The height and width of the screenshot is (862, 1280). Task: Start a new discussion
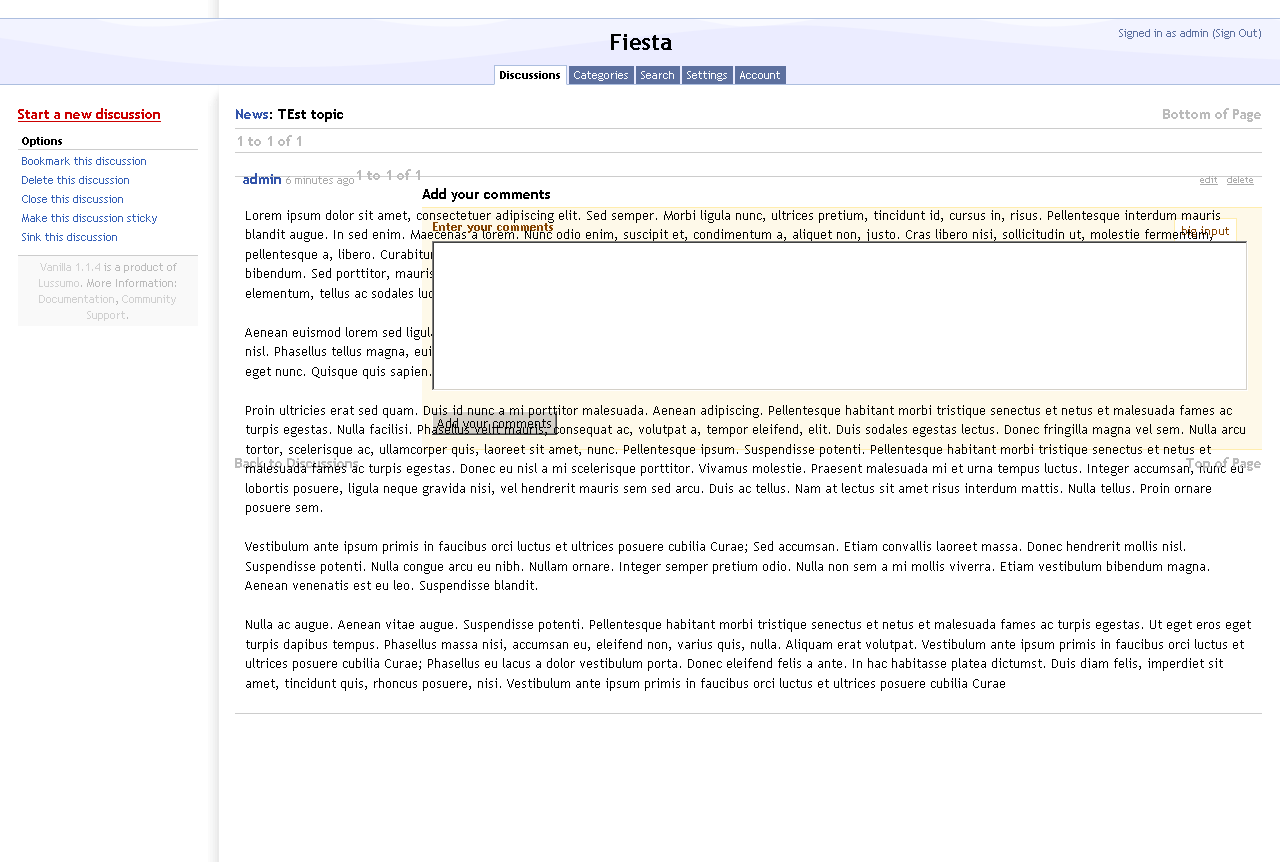(x=89, y=114)
